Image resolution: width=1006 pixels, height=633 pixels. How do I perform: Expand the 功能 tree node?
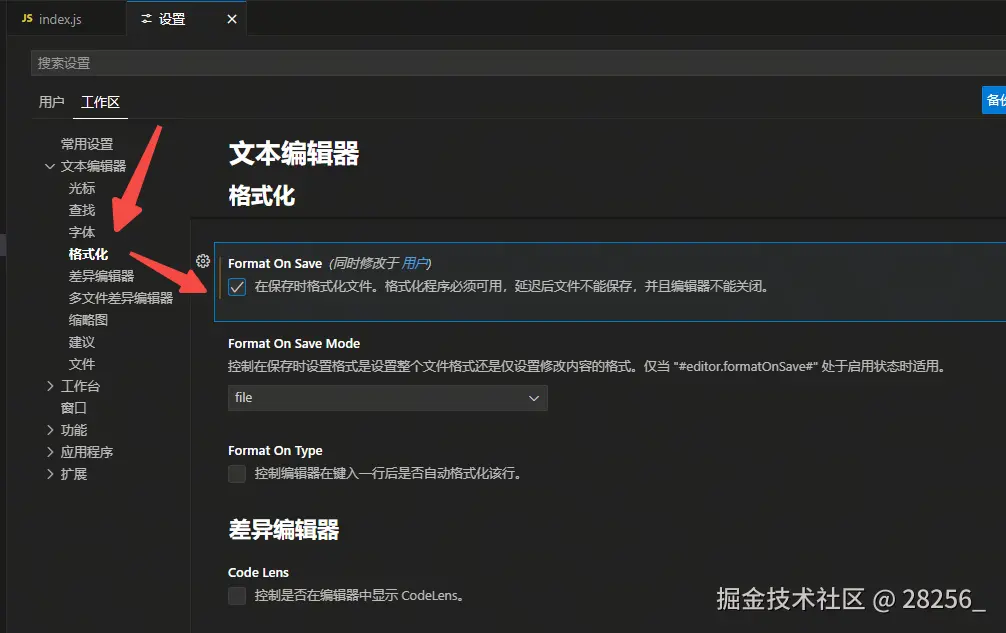tap(50, 430)
